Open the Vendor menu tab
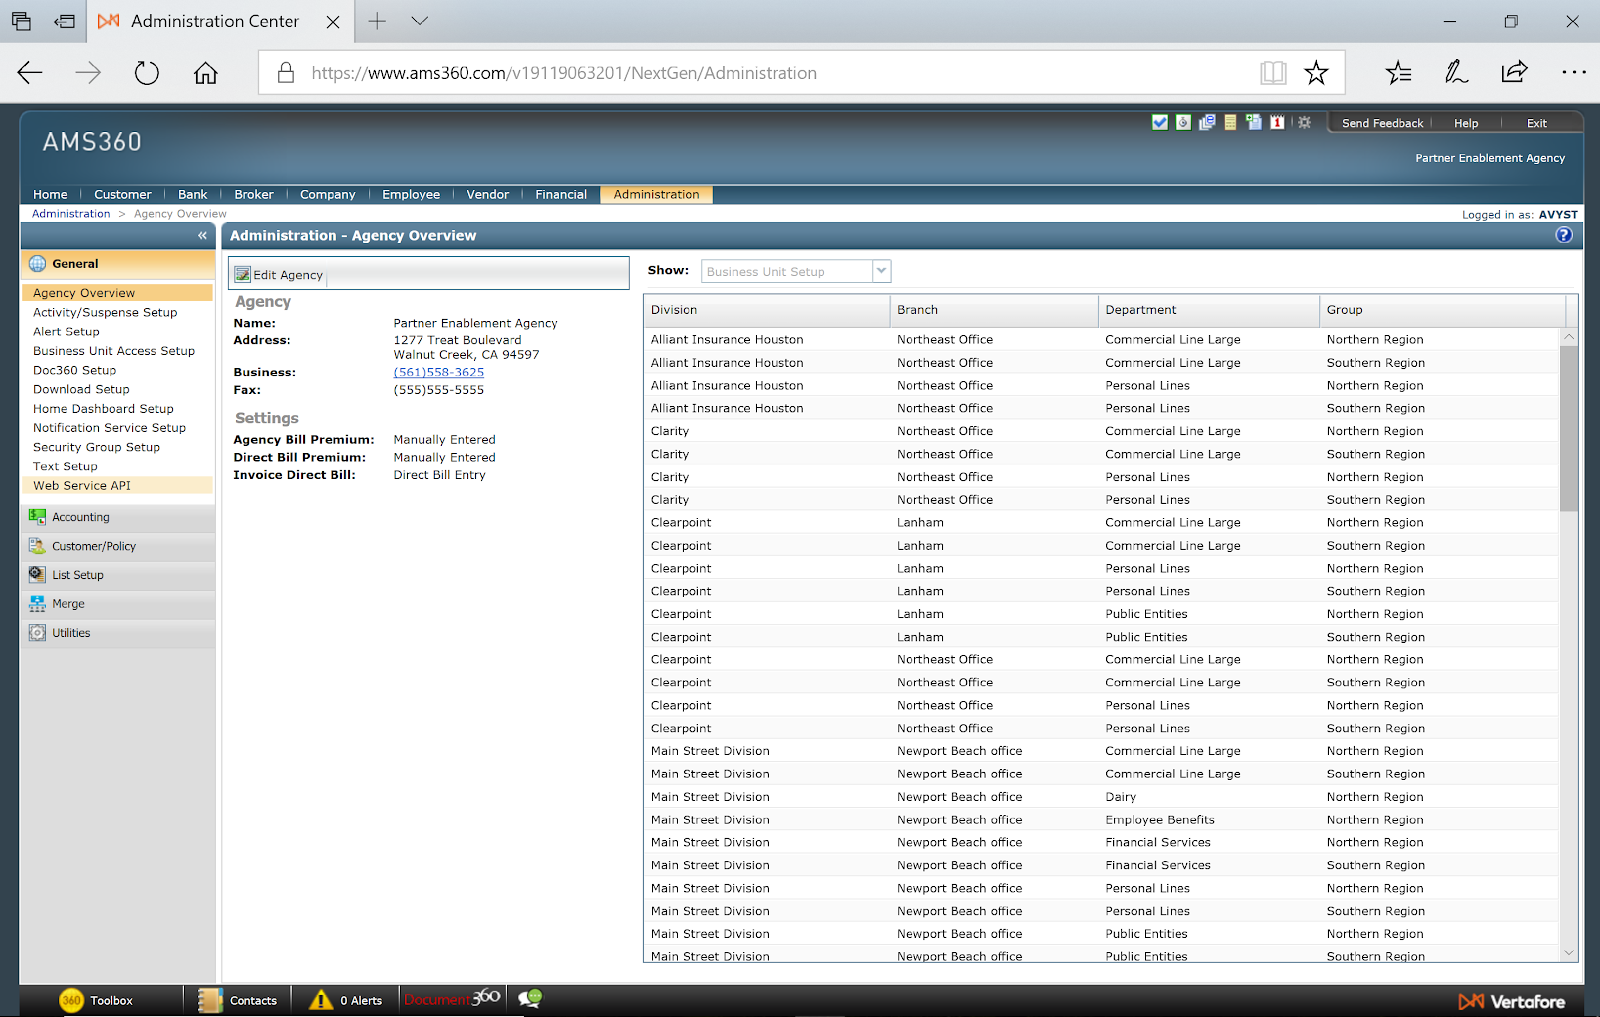This screenshot has width=1600, height=1017. tap(488, 194)
